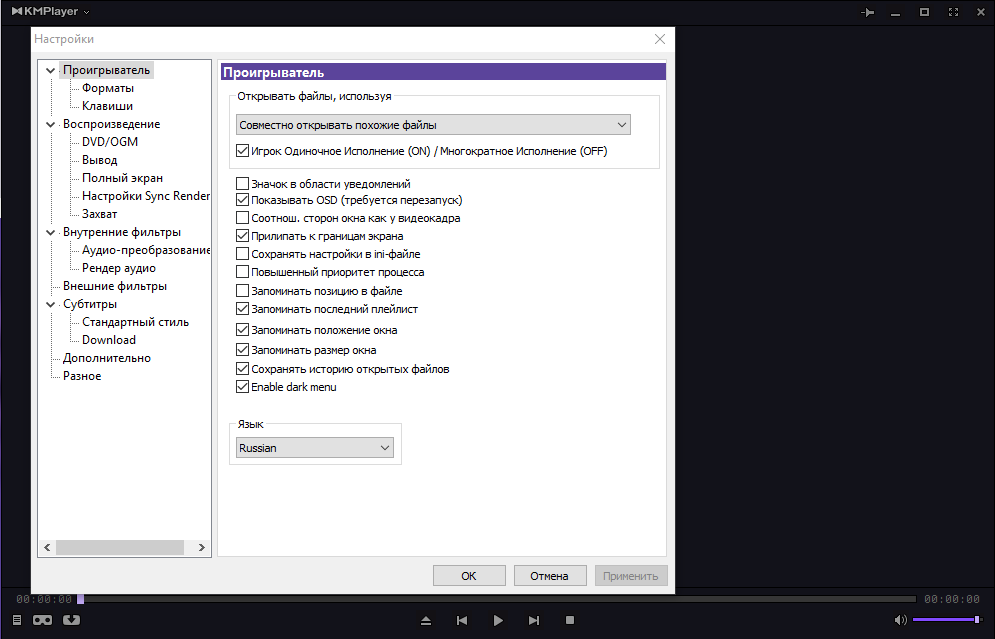This screenshot has width=995, height=639.
Task: Click the playback seek bar
Action: (x=497, y=599)
